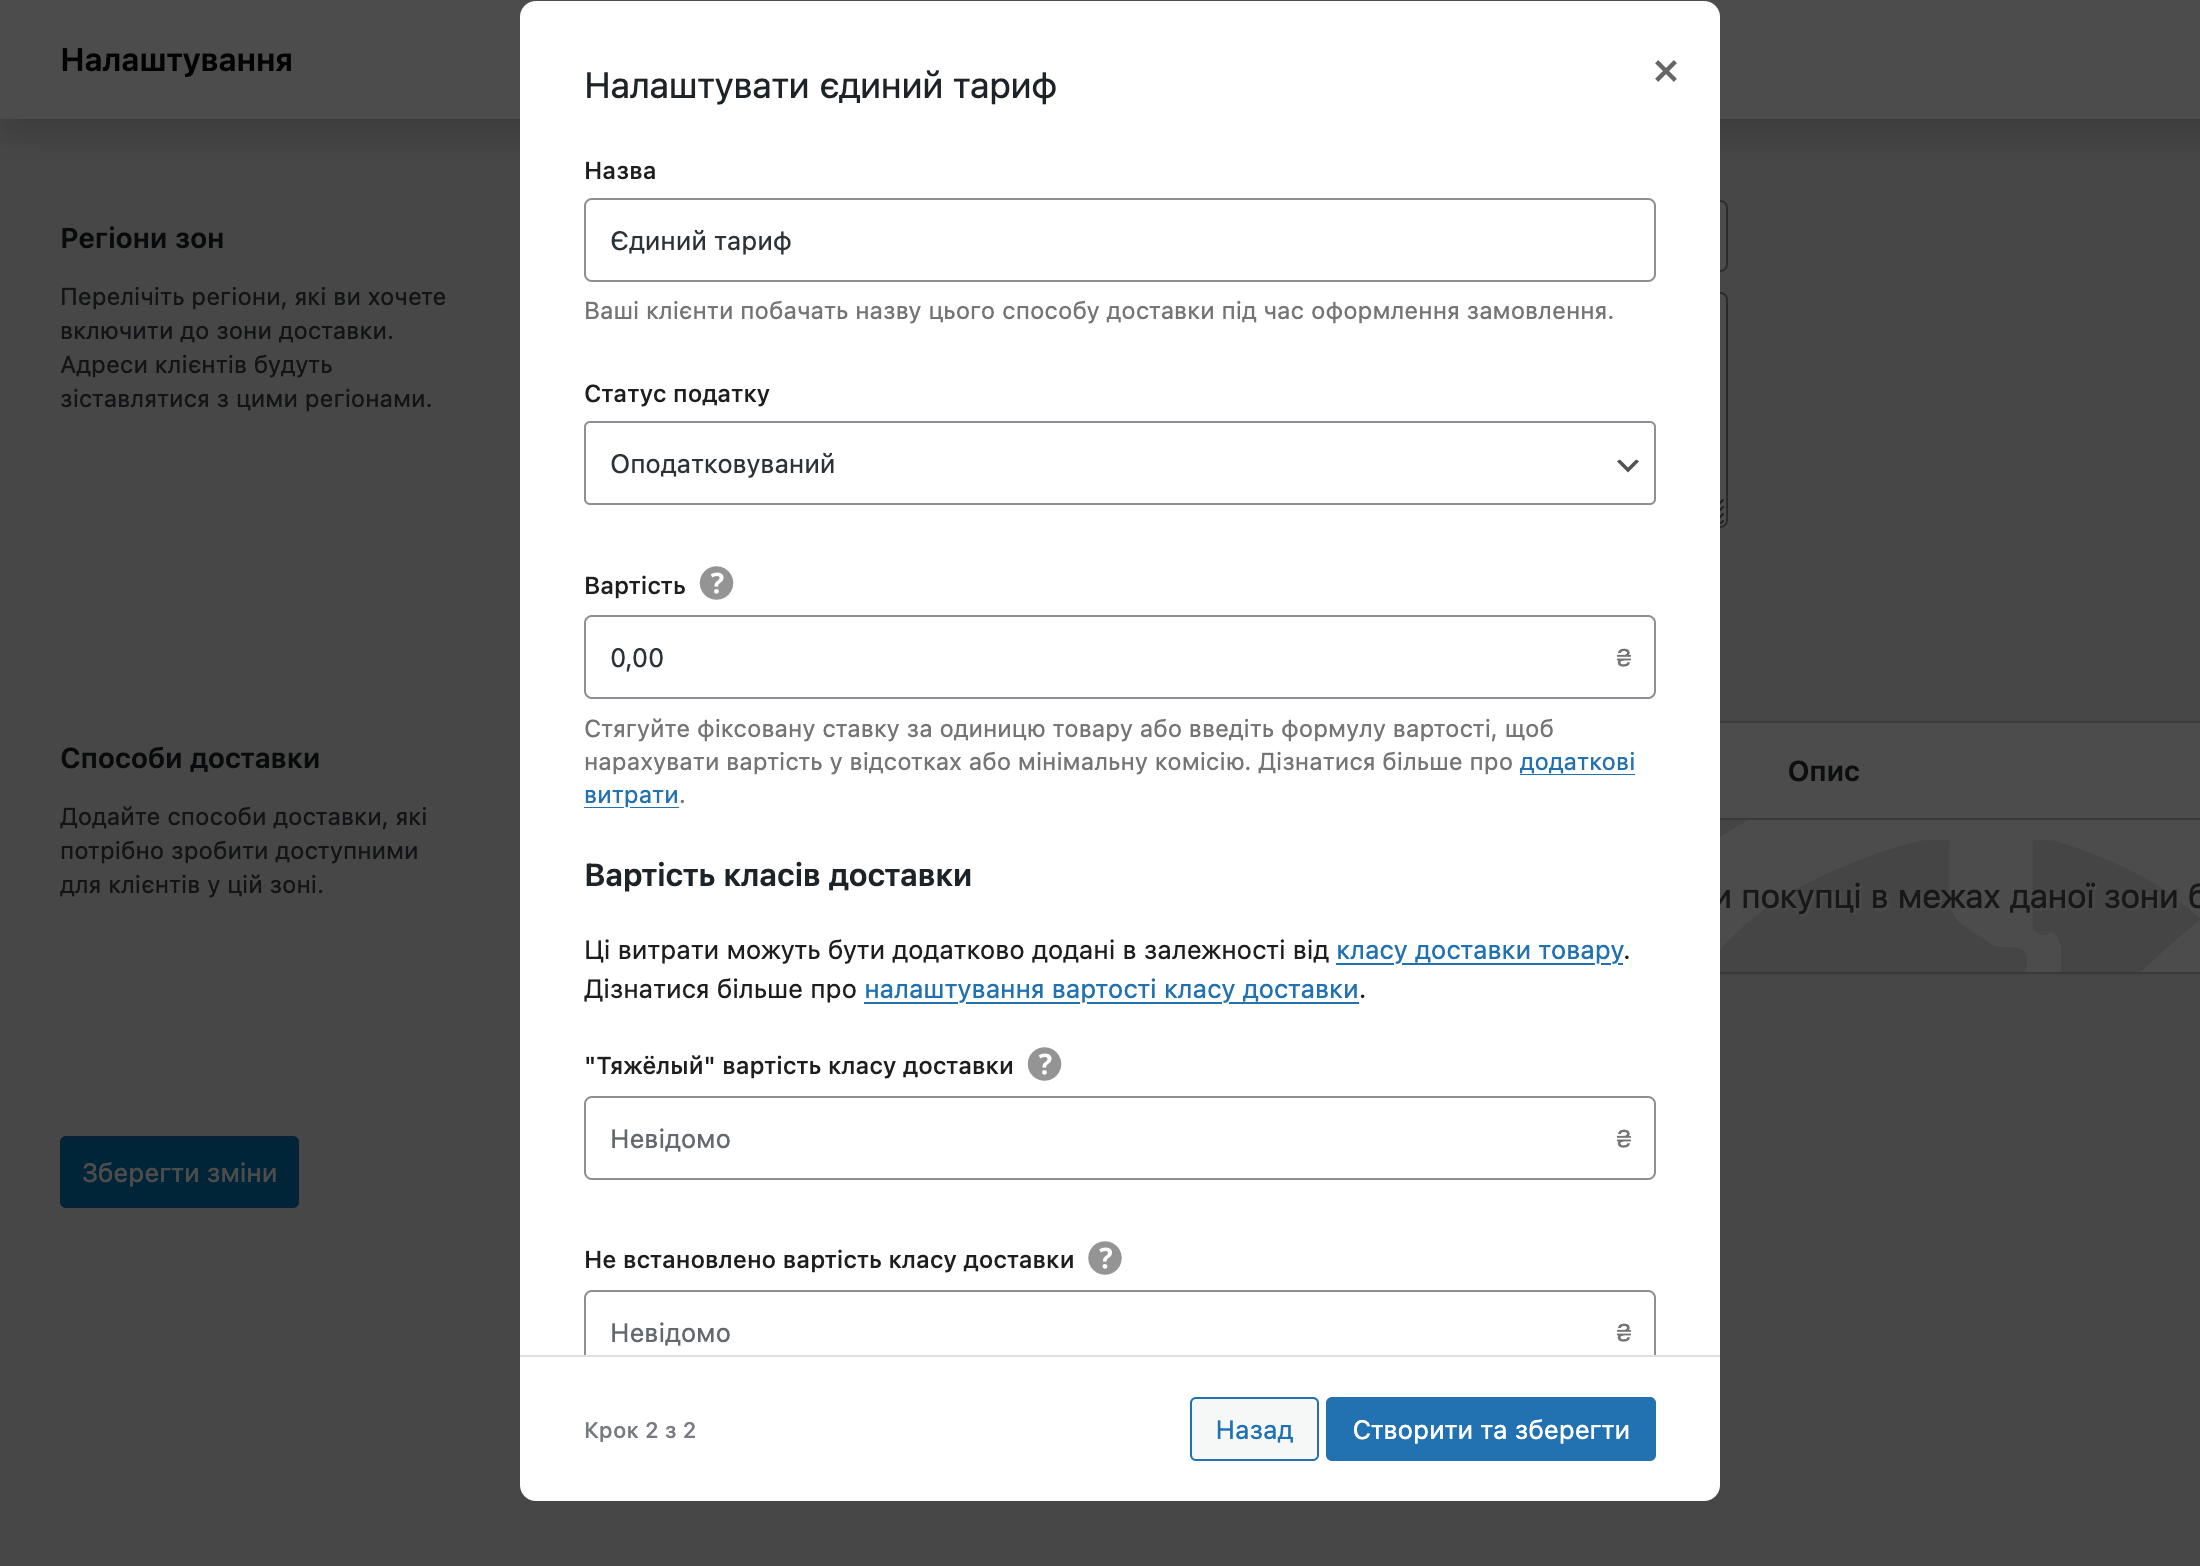The height and width of the screenshot is (1566, 2200).
Task: Click the Не встановлено shipping class cost field
Action: tap(1119, 1324)
